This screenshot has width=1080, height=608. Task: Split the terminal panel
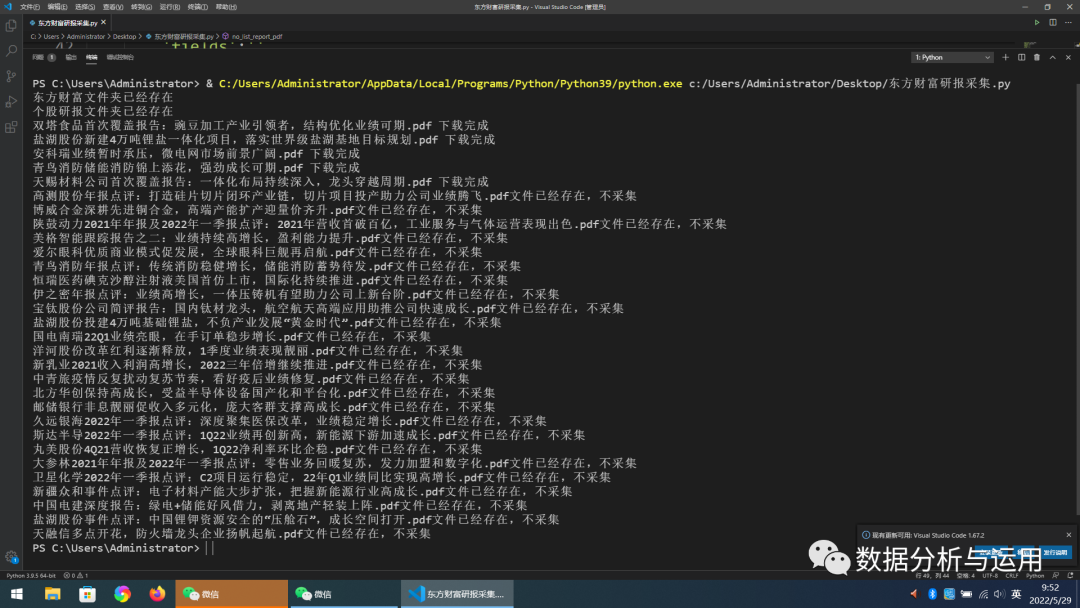[x=1021, y=57]
